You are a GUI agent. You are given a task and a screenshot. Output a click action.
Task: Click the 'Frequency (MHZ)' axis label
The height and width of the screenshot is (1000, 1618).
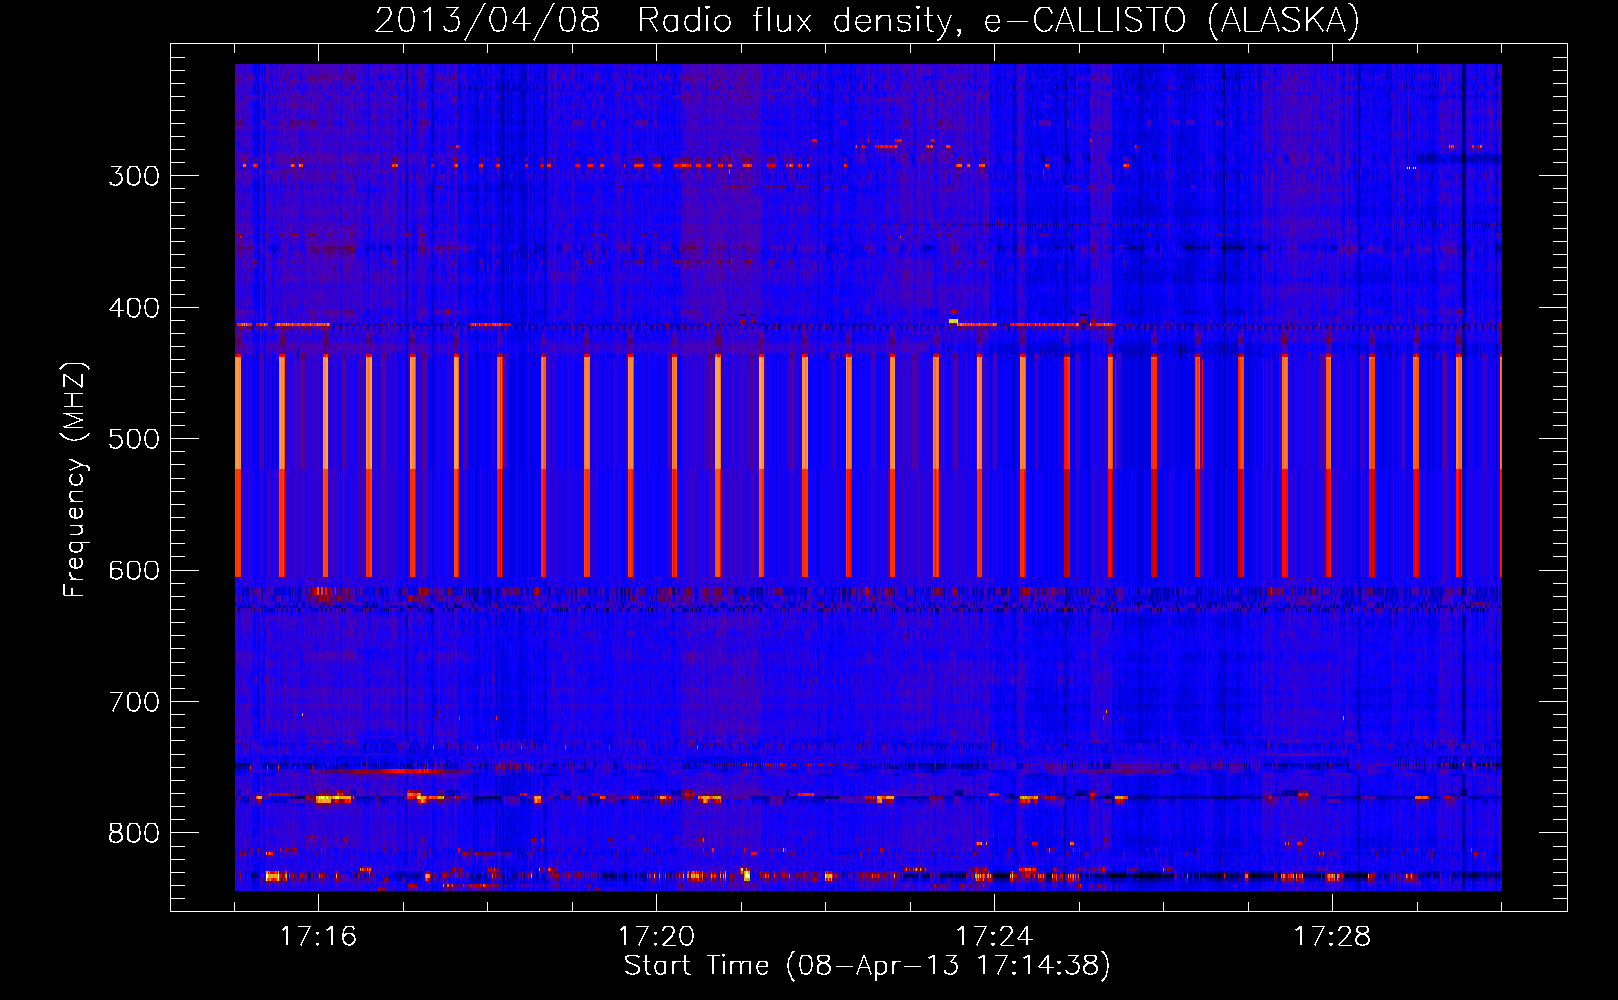[x=75, y=480]
